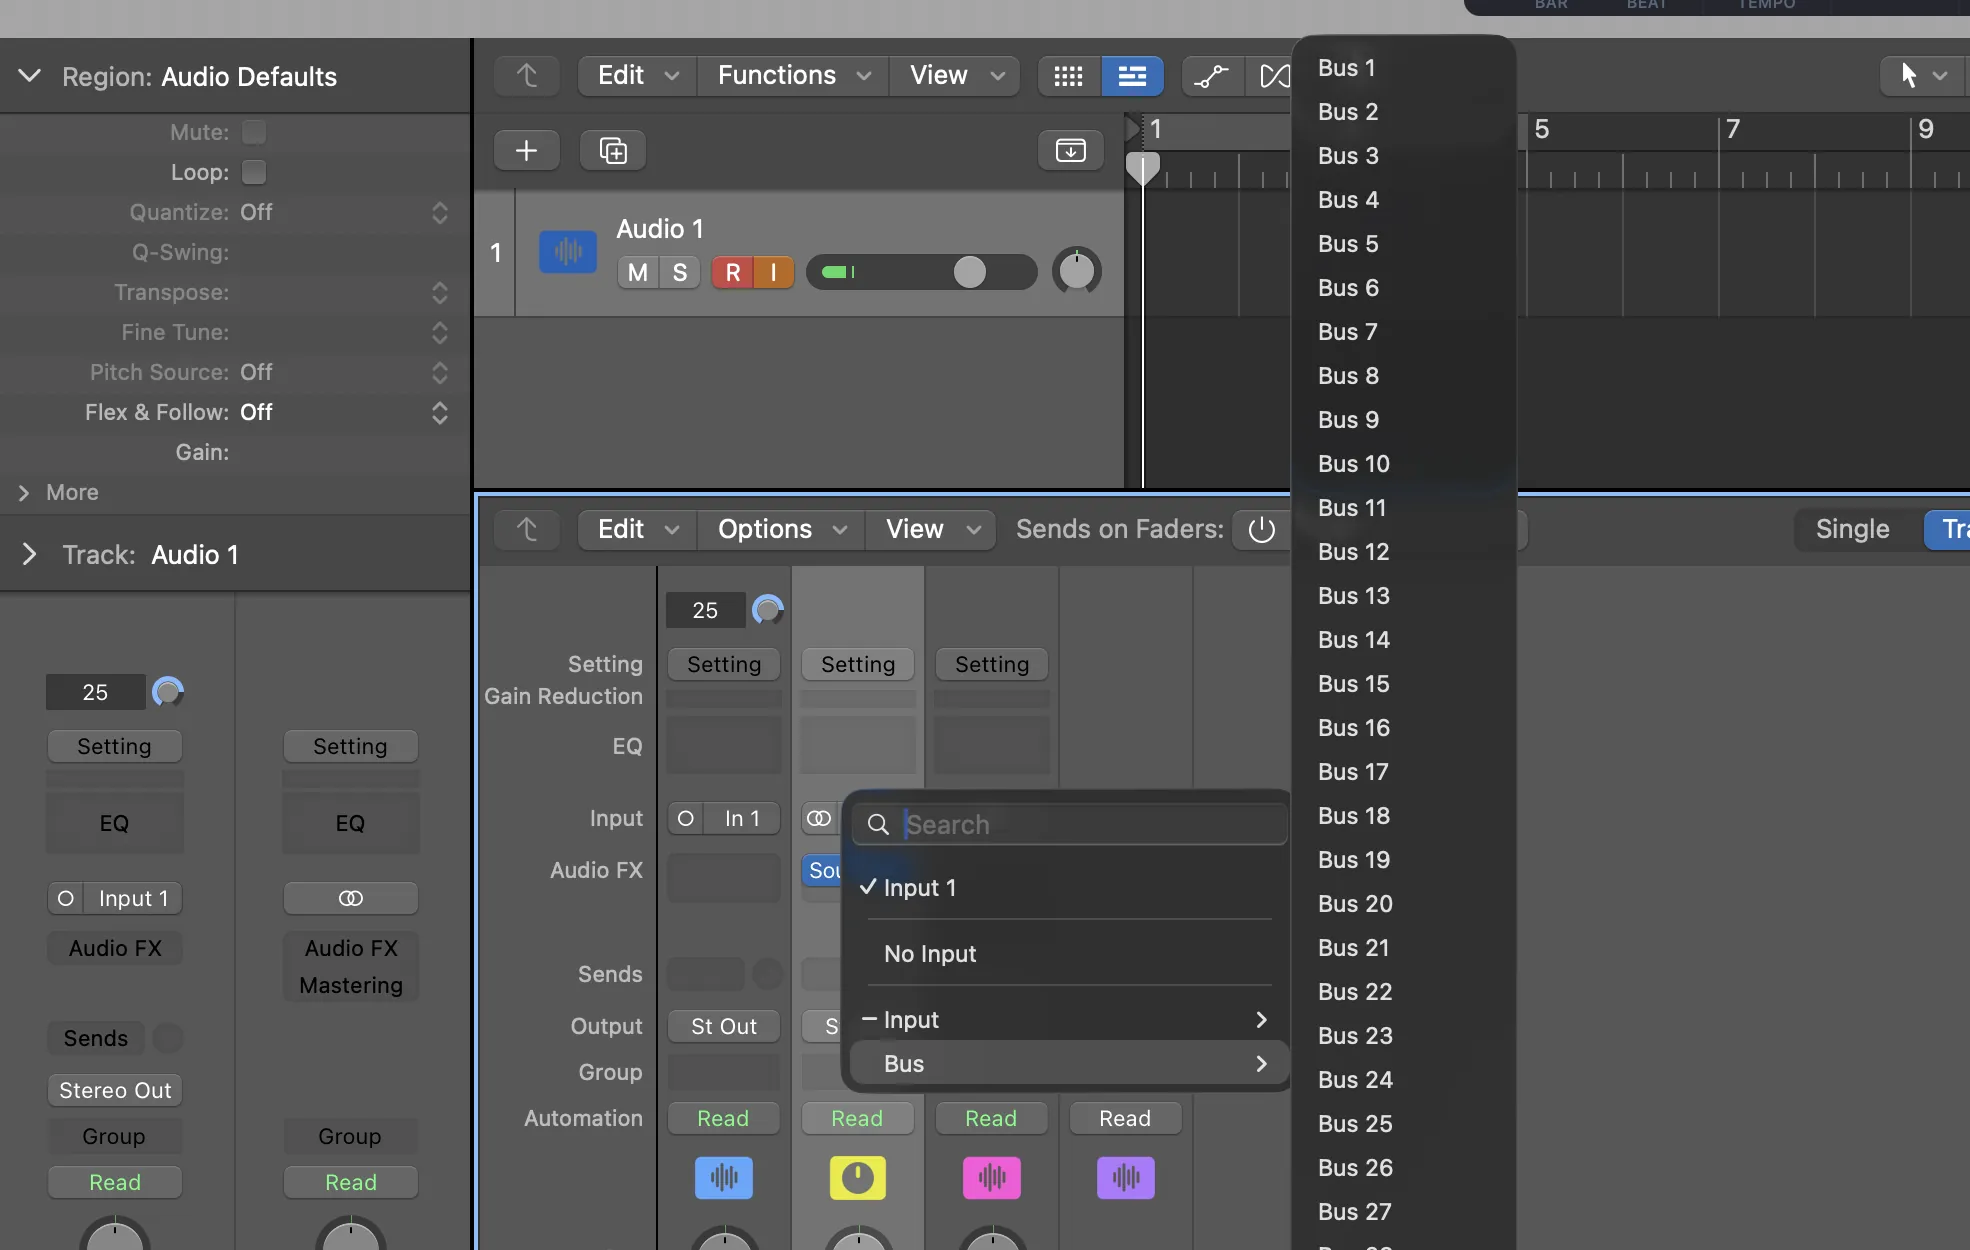The image size is (1970, 1250).
Task: Click mixer back arrow icon
Action: 526,530
